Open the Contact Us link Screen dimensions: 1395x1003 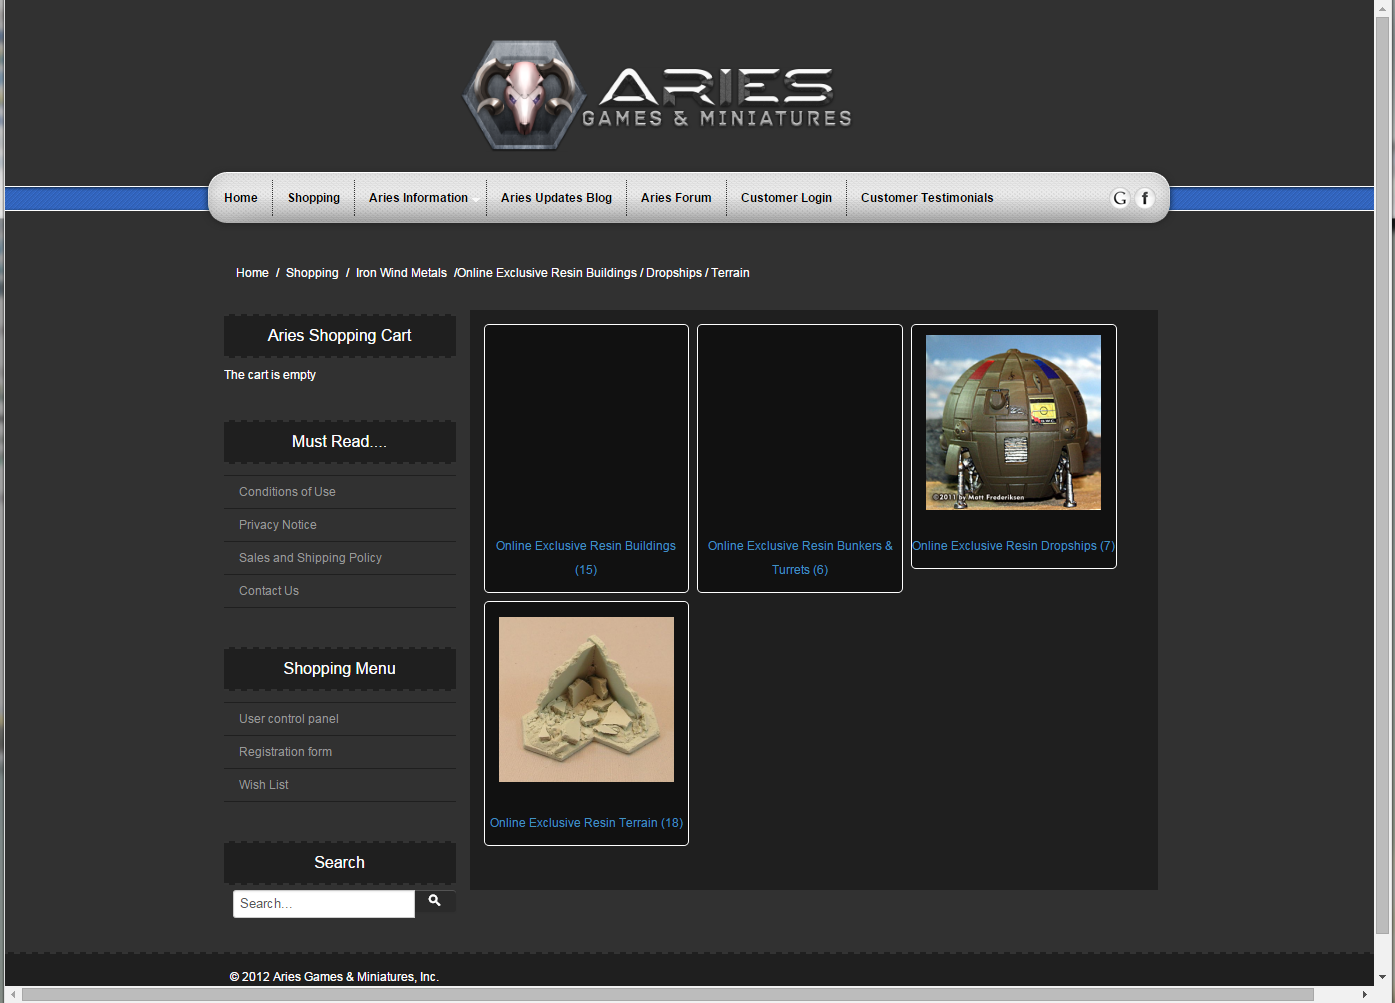[x=269, y=591]
